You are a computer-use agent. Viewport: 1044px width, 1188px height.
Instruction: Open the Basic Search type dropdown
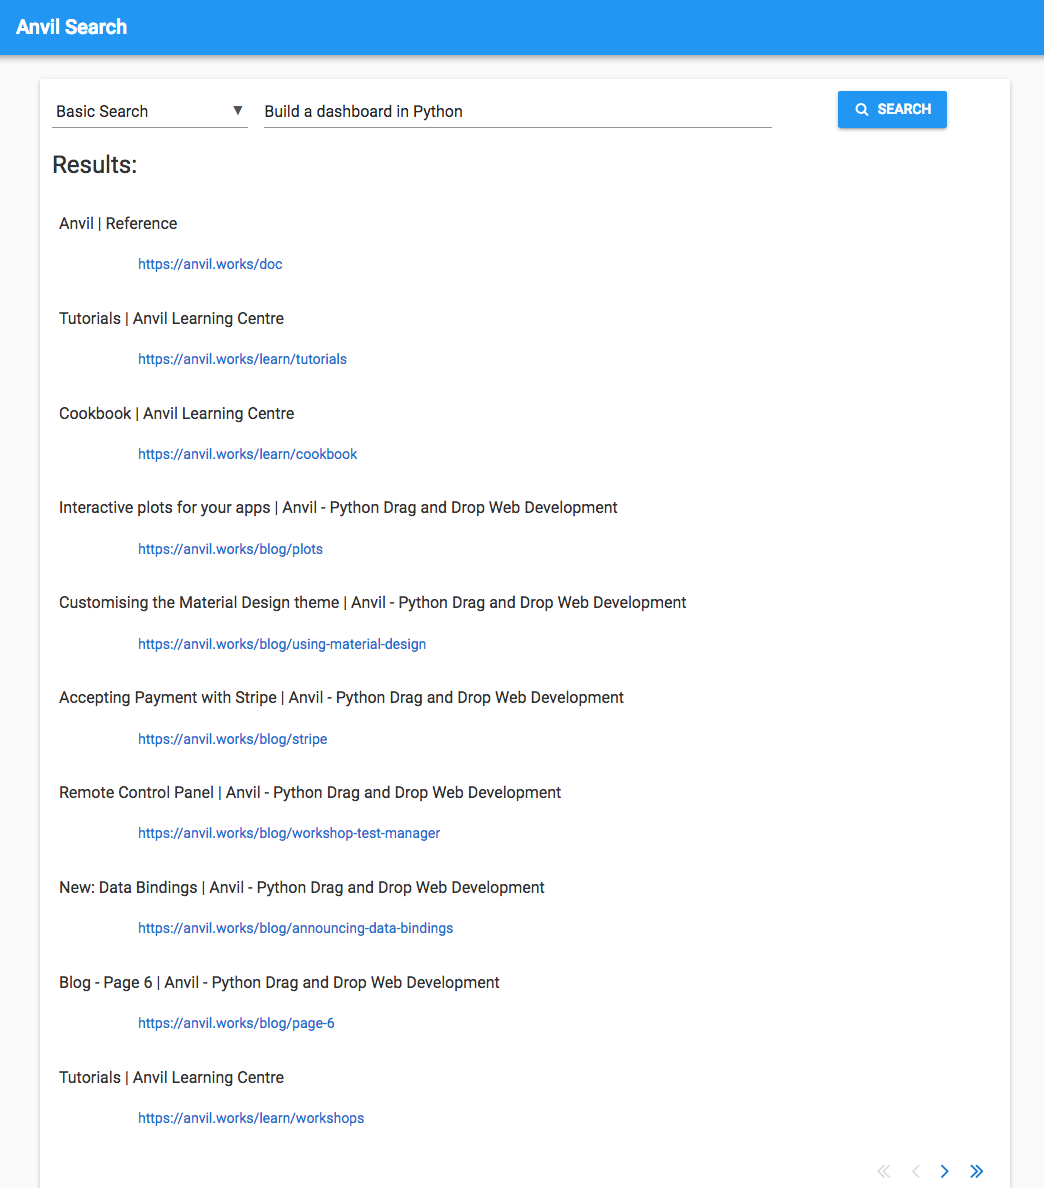(x=149, y=111)
